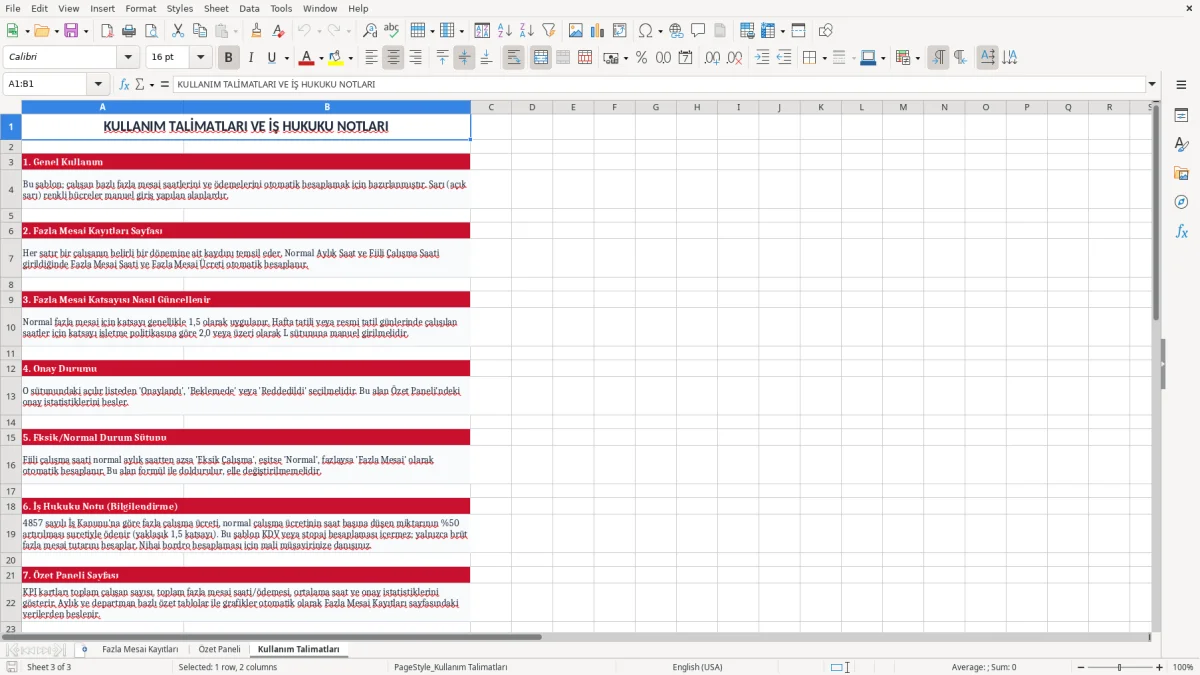Open sidebar Styles panel icon
The width and height of the screenshot is (1200, 675).
1181,144
